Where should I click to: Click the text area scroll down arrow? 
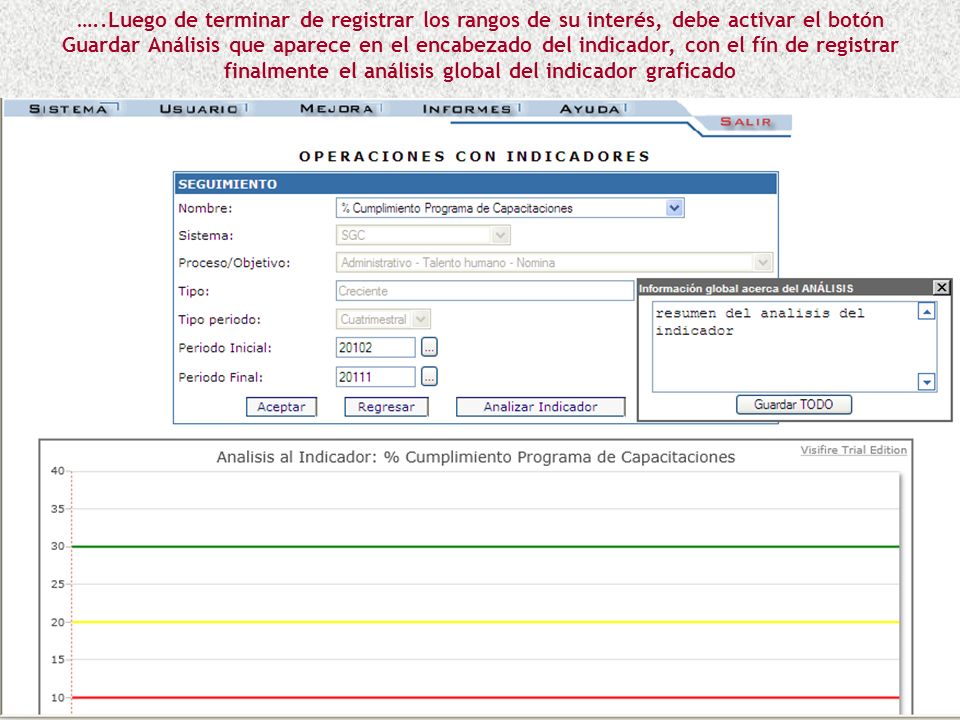click(x=927, y=382)
